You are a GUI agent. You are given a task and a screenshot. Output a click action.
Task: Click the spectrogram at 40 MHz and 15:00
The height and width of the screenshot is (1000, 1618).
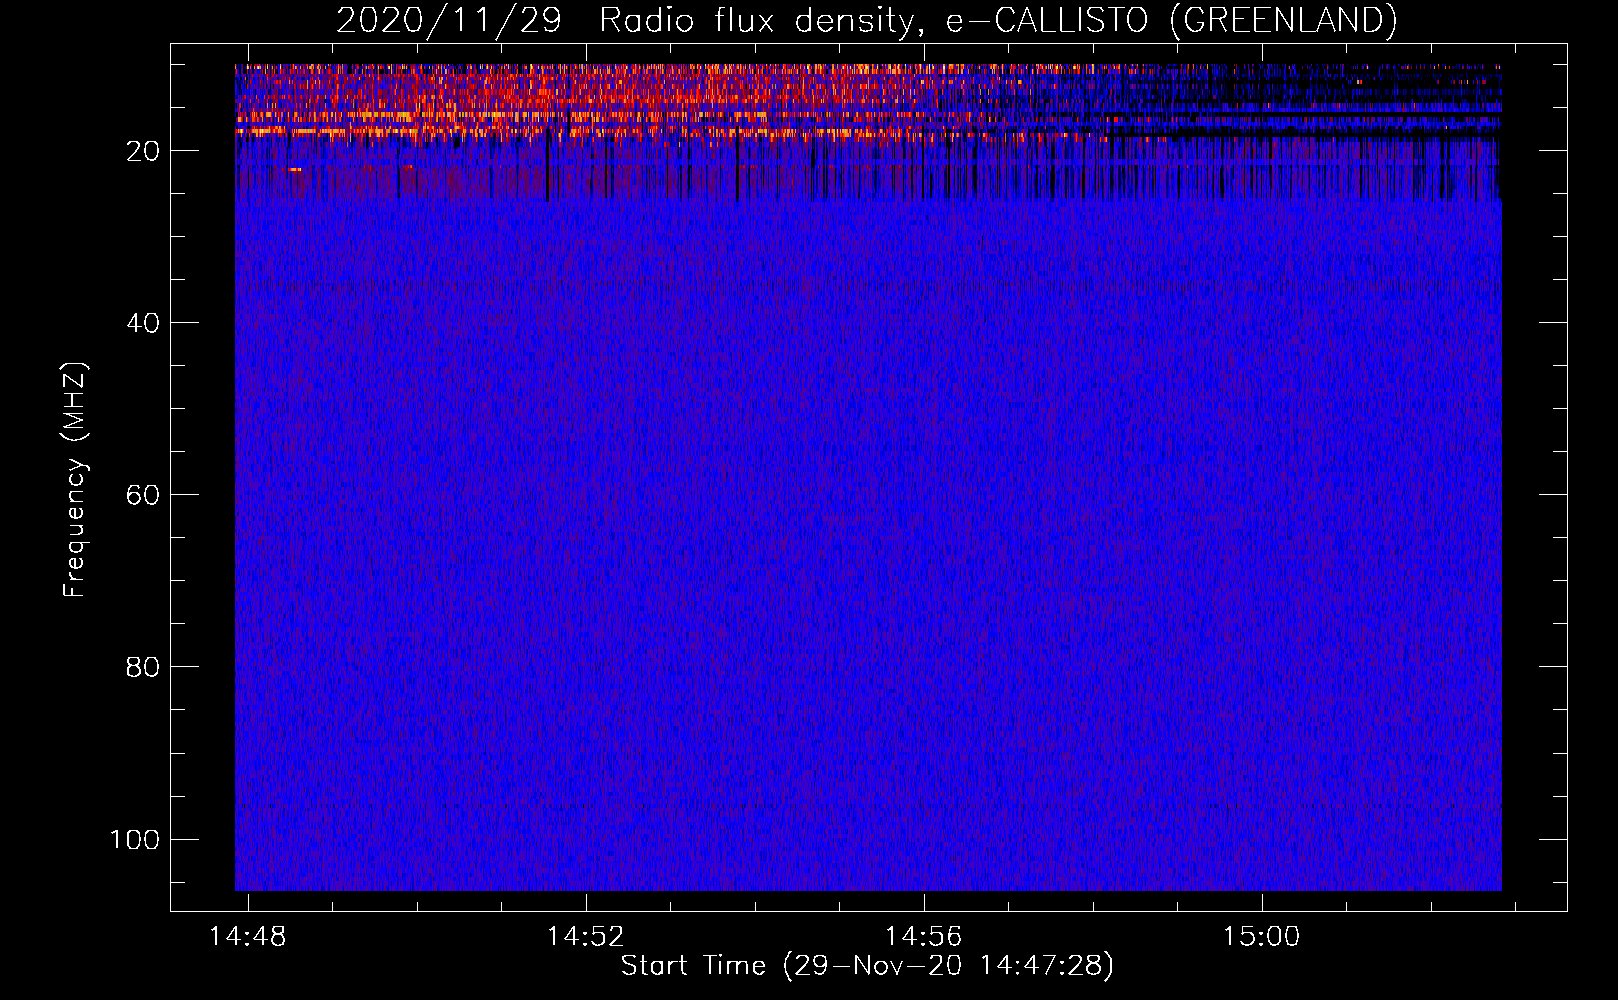coord(1261,322)
